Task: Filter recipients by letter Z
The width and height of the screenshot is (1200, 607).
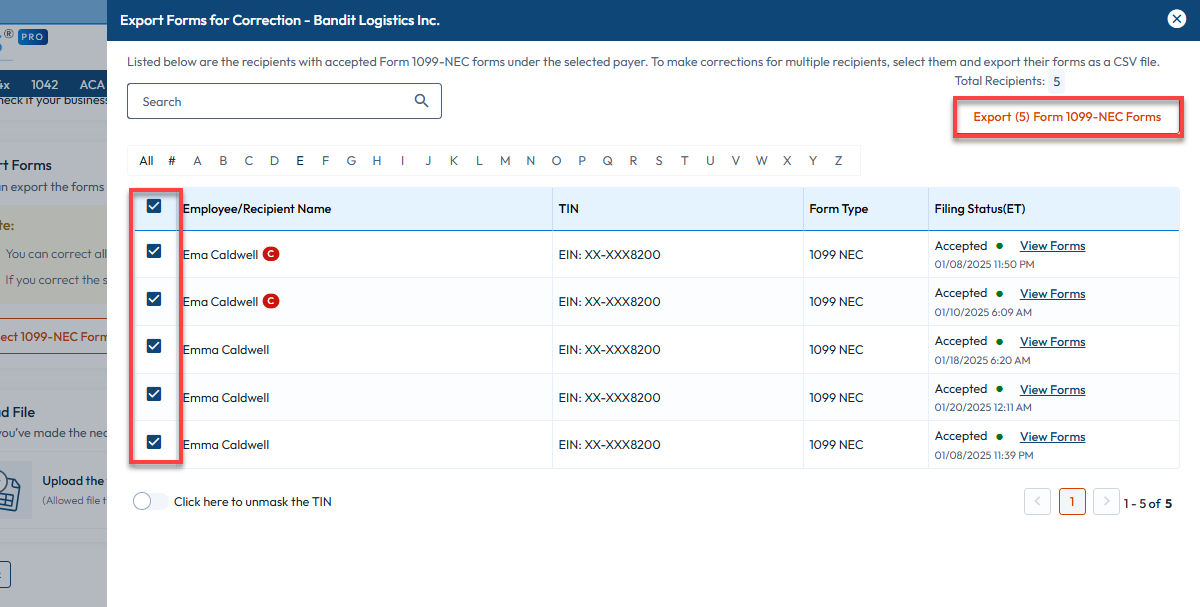Action: (838, 161)
